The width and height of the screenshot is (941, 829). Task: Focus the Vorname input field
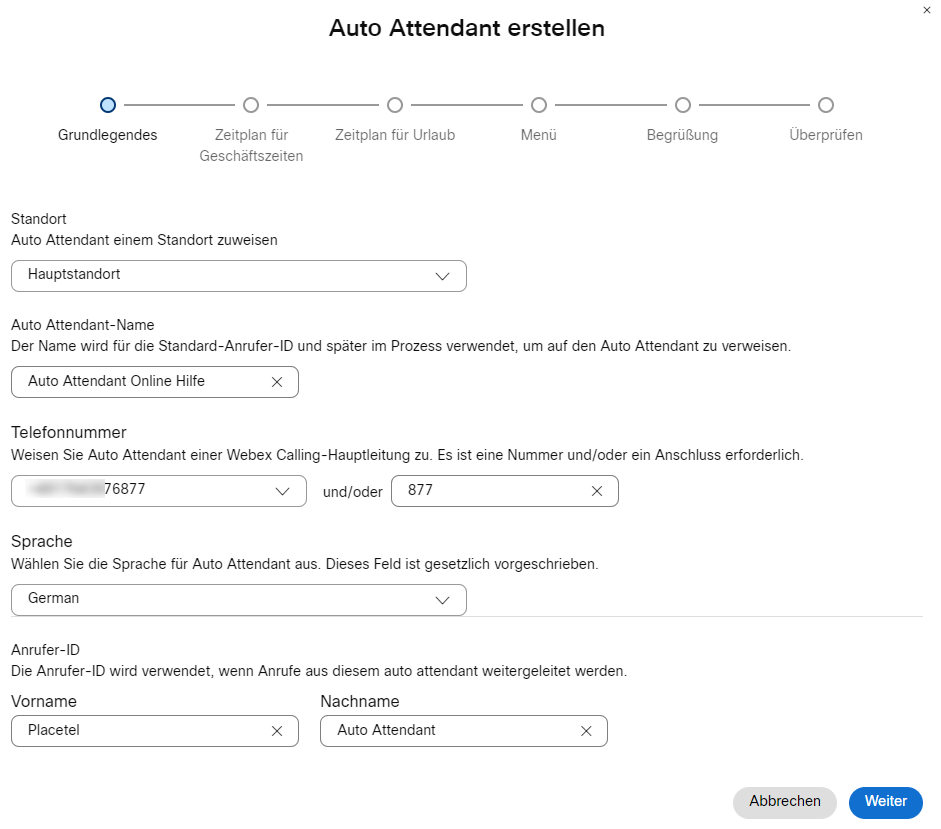(140, 731)
